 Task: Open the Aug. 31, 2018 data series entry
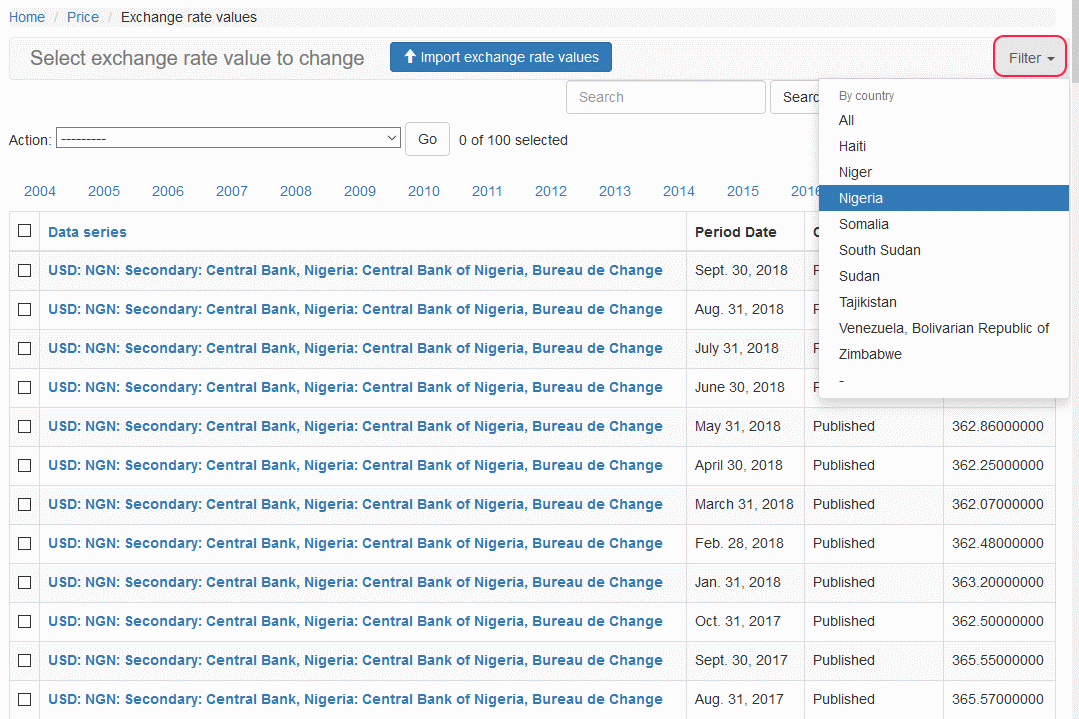click(355, 309)
